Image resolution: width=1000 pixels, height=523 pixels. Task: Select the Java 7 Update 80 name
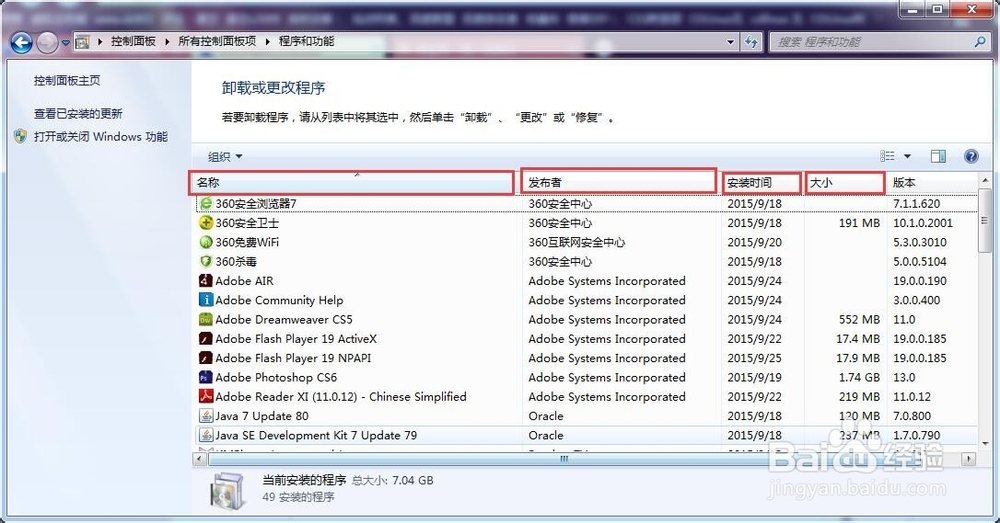pyautogui.click(x=261, y=416)
